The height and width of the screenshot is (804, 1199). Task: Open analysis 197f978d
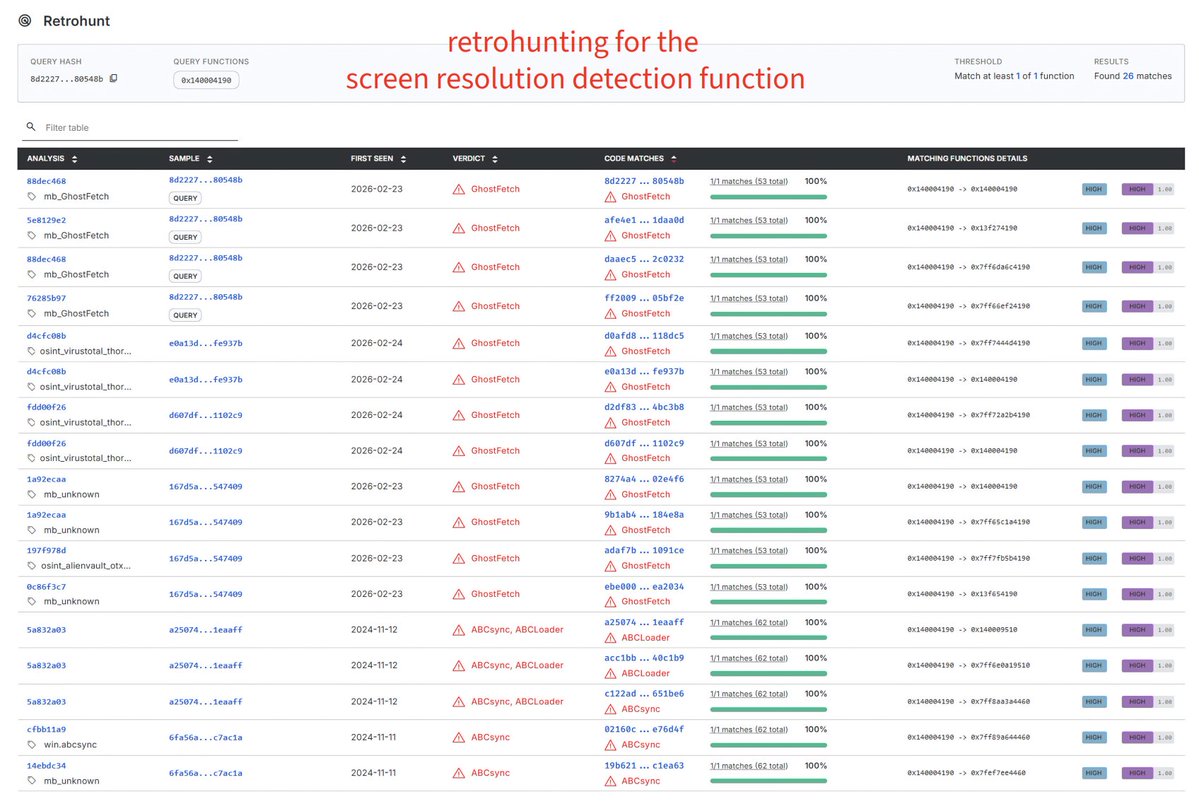click(46, 551)
